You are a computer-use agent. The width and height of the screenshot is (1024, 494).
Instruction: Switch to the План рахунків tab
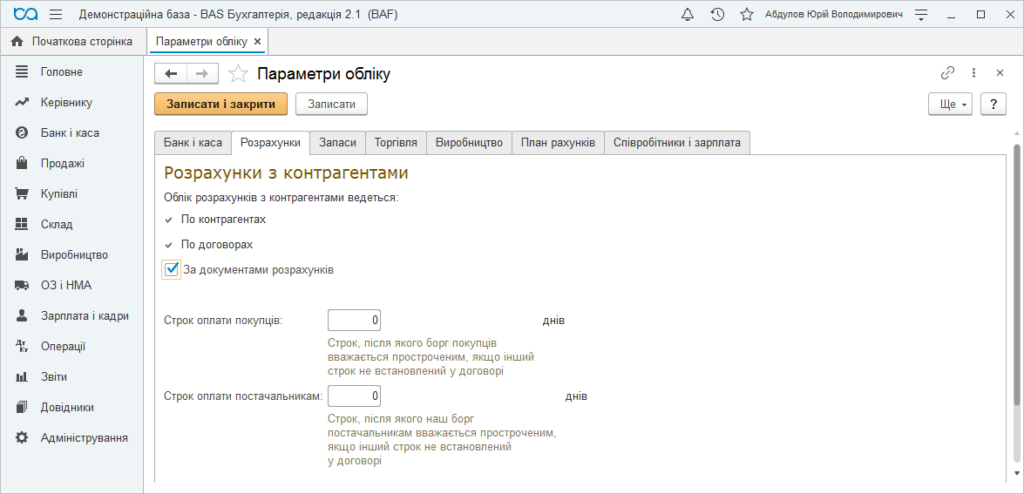pos(558,143)
